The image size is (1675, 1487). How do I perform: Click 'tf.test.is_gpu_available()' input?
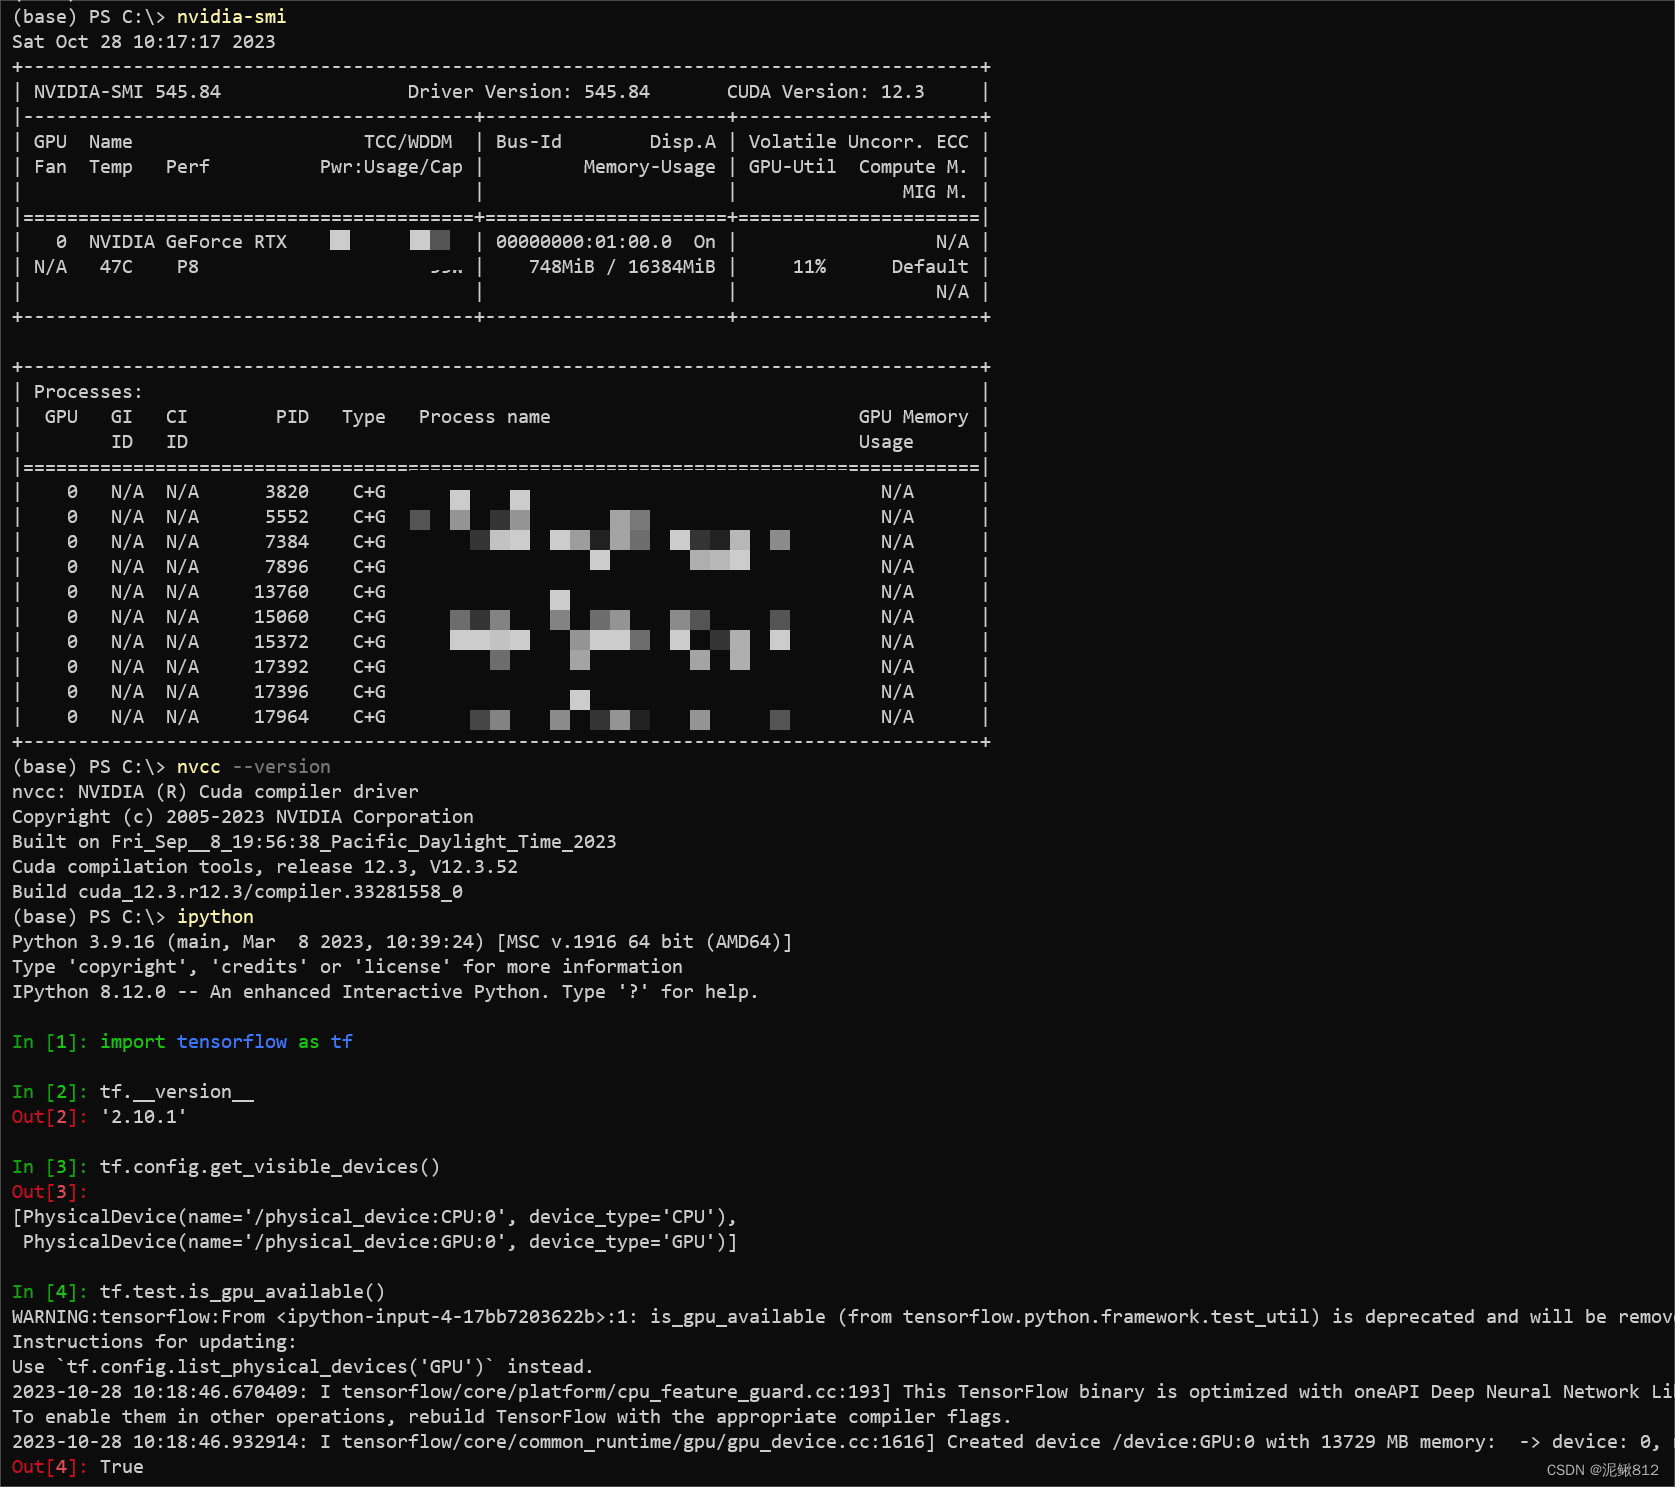point(242,1292)
